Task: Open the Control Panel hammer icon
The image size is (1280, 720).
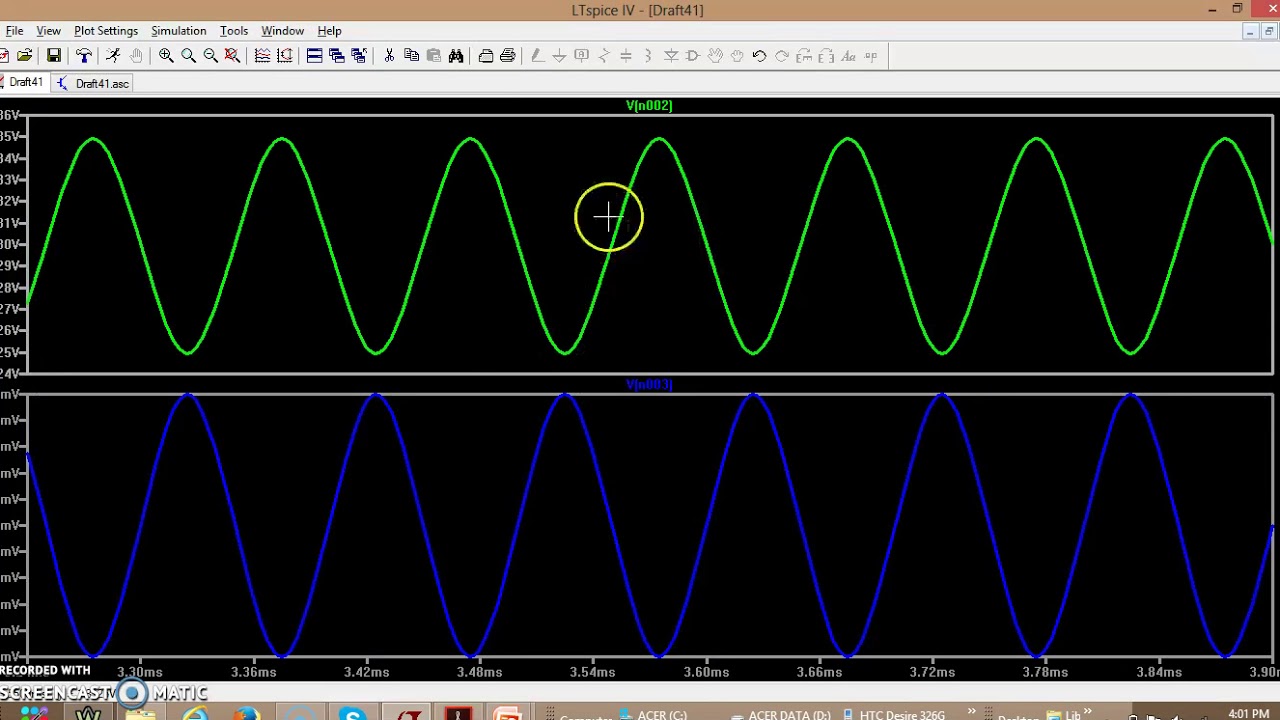Action: (84, 56)
